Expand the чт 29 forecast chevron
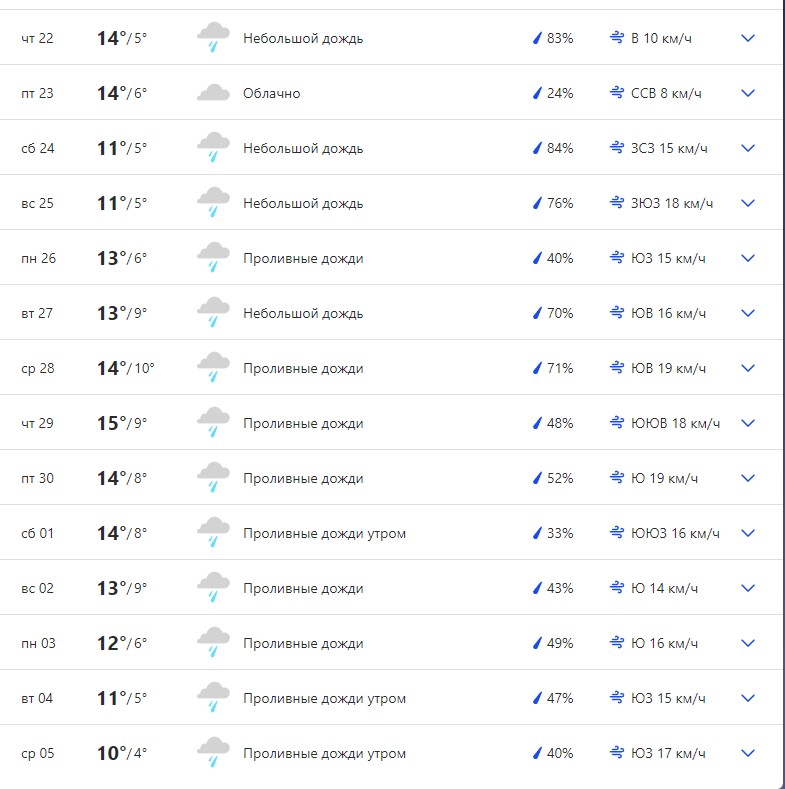785x789 pixels. (x=748, y=423)
